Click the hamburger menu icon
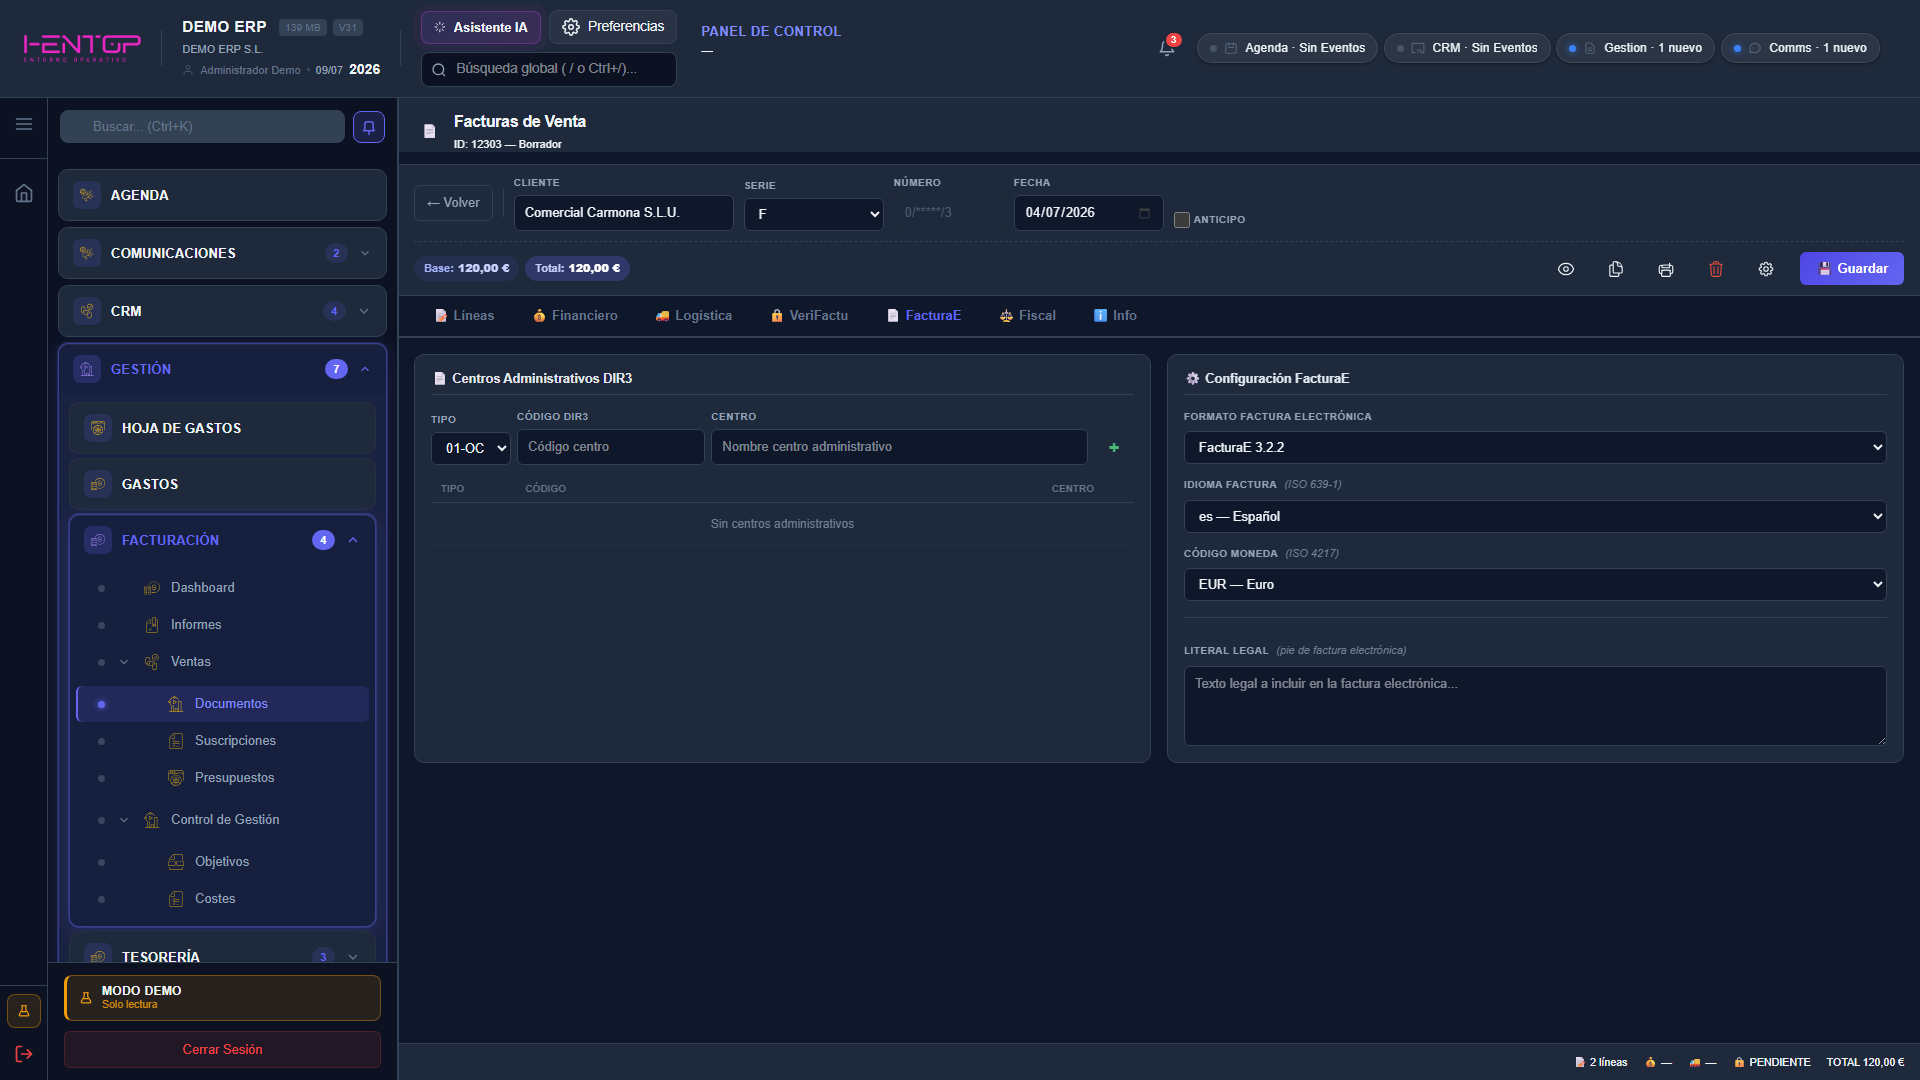The width and height of the screenshot is (1920, 1080). click(x=24, y=124)
